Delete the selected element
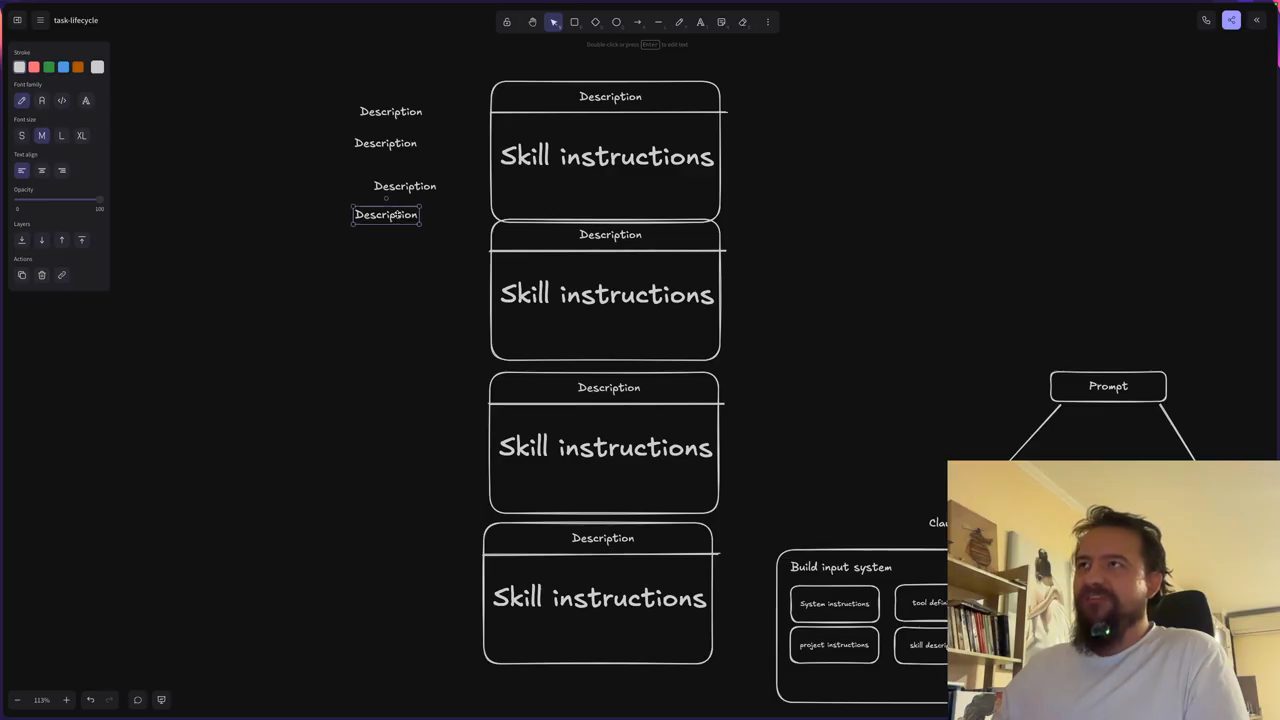Image resolution: width=1280 pixels, height=720 pixels. click(42, 275)
